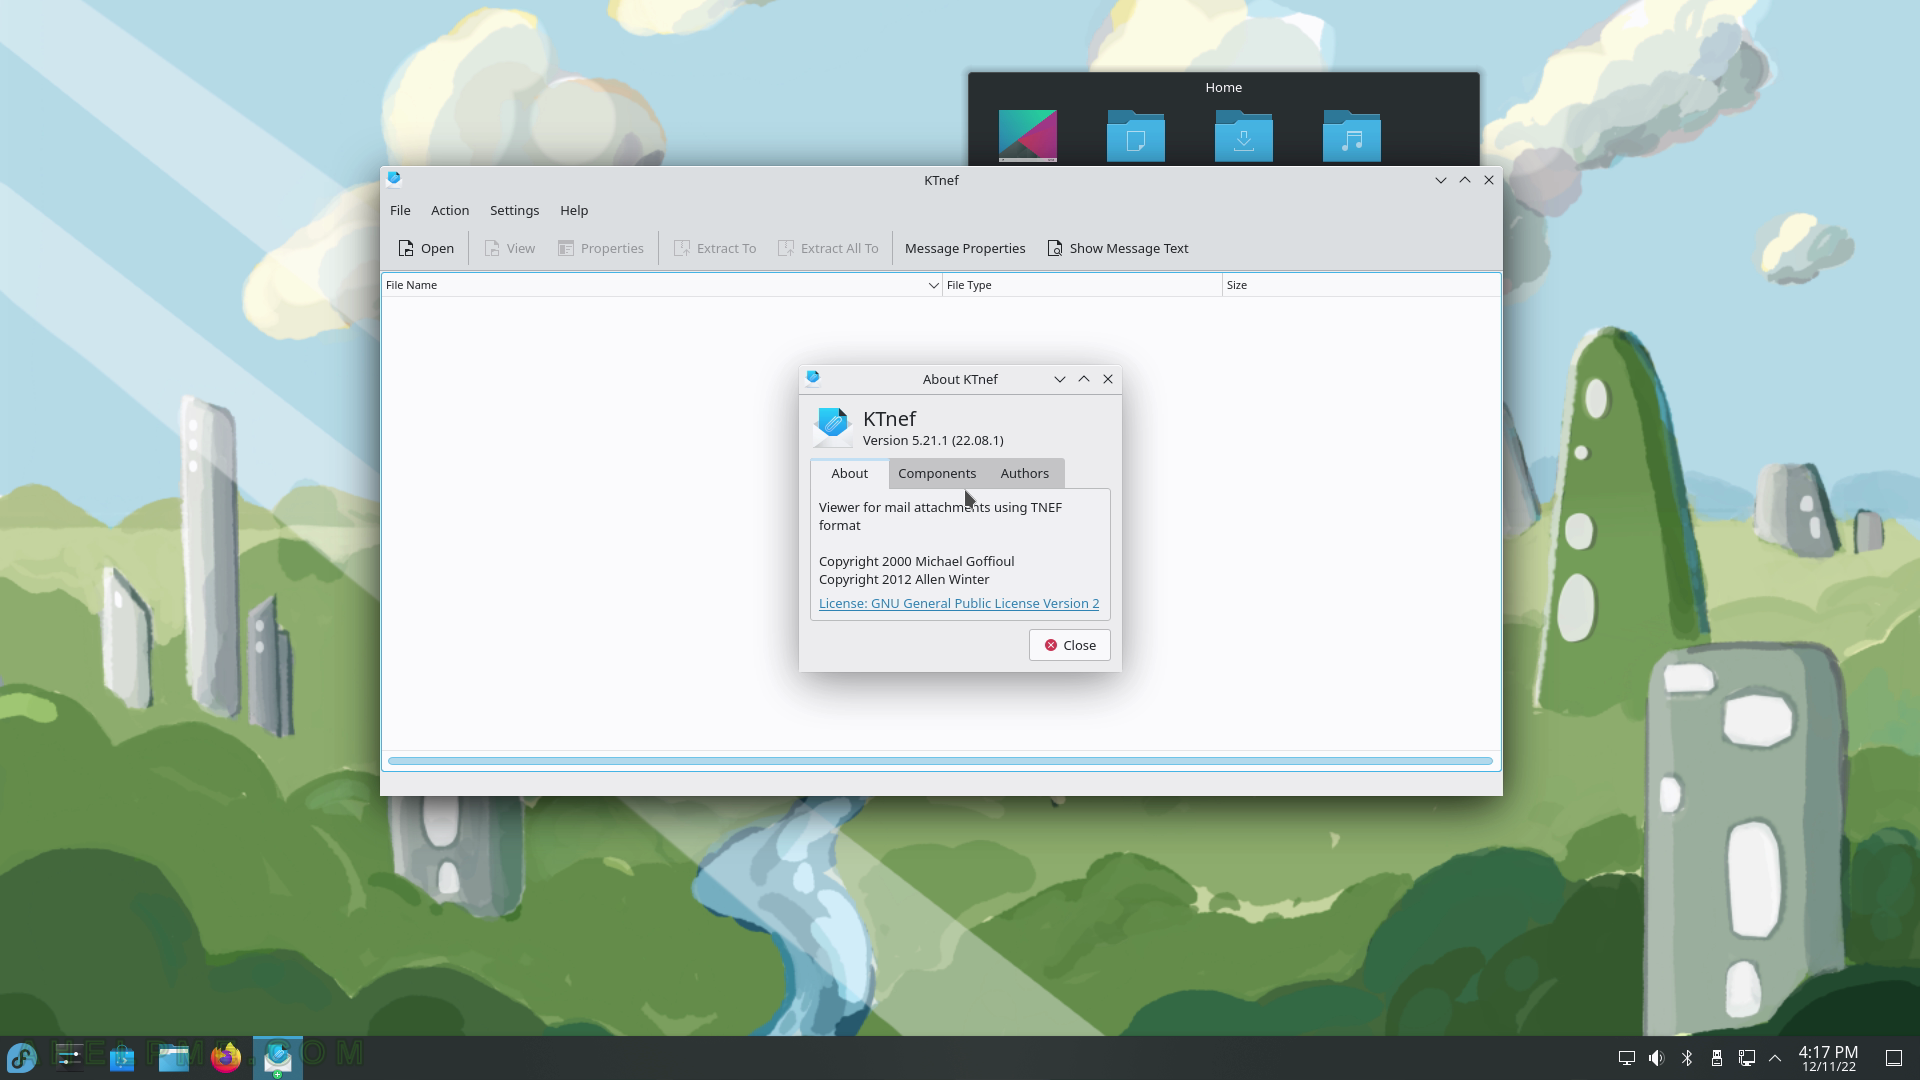This screenshot has width=1920, height=1080.
Task: Switch to the Components tab
Action: [937, 473]
